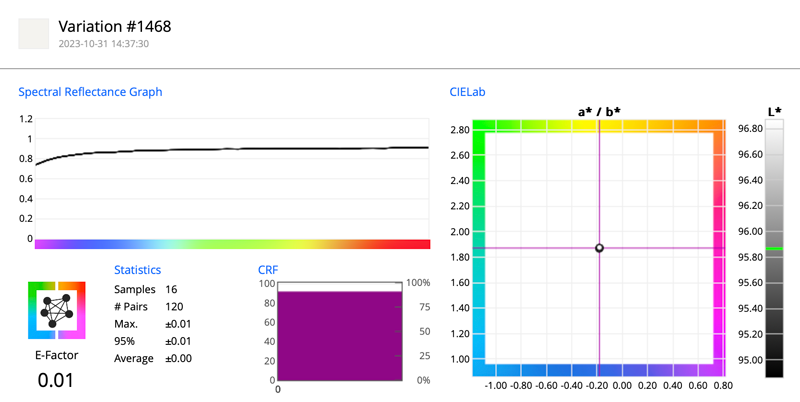Click the 95.00 label on L* scale
Image resolution: width=800 pixels, height=402 pixels.
[x=751, y=360]
